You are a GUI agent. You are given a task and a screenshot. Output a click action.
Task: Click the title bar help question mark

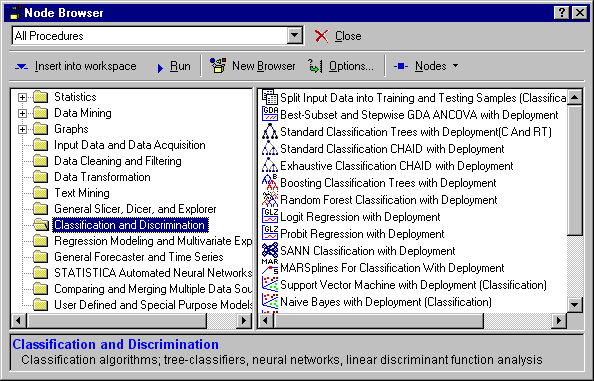(x=561, y=13)
